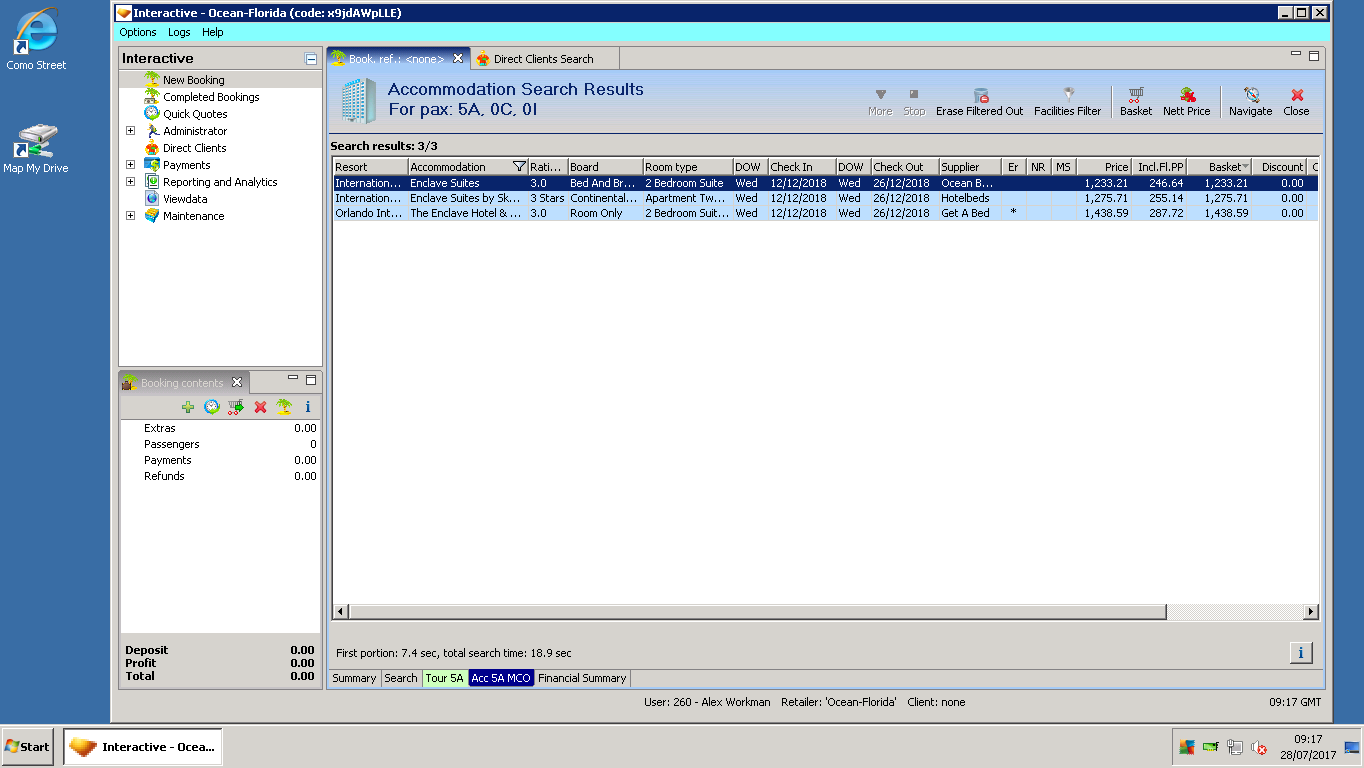Screen dimensions: 1364x768
Task: Switch to the Search bottom tab
Action: point(401,678)
